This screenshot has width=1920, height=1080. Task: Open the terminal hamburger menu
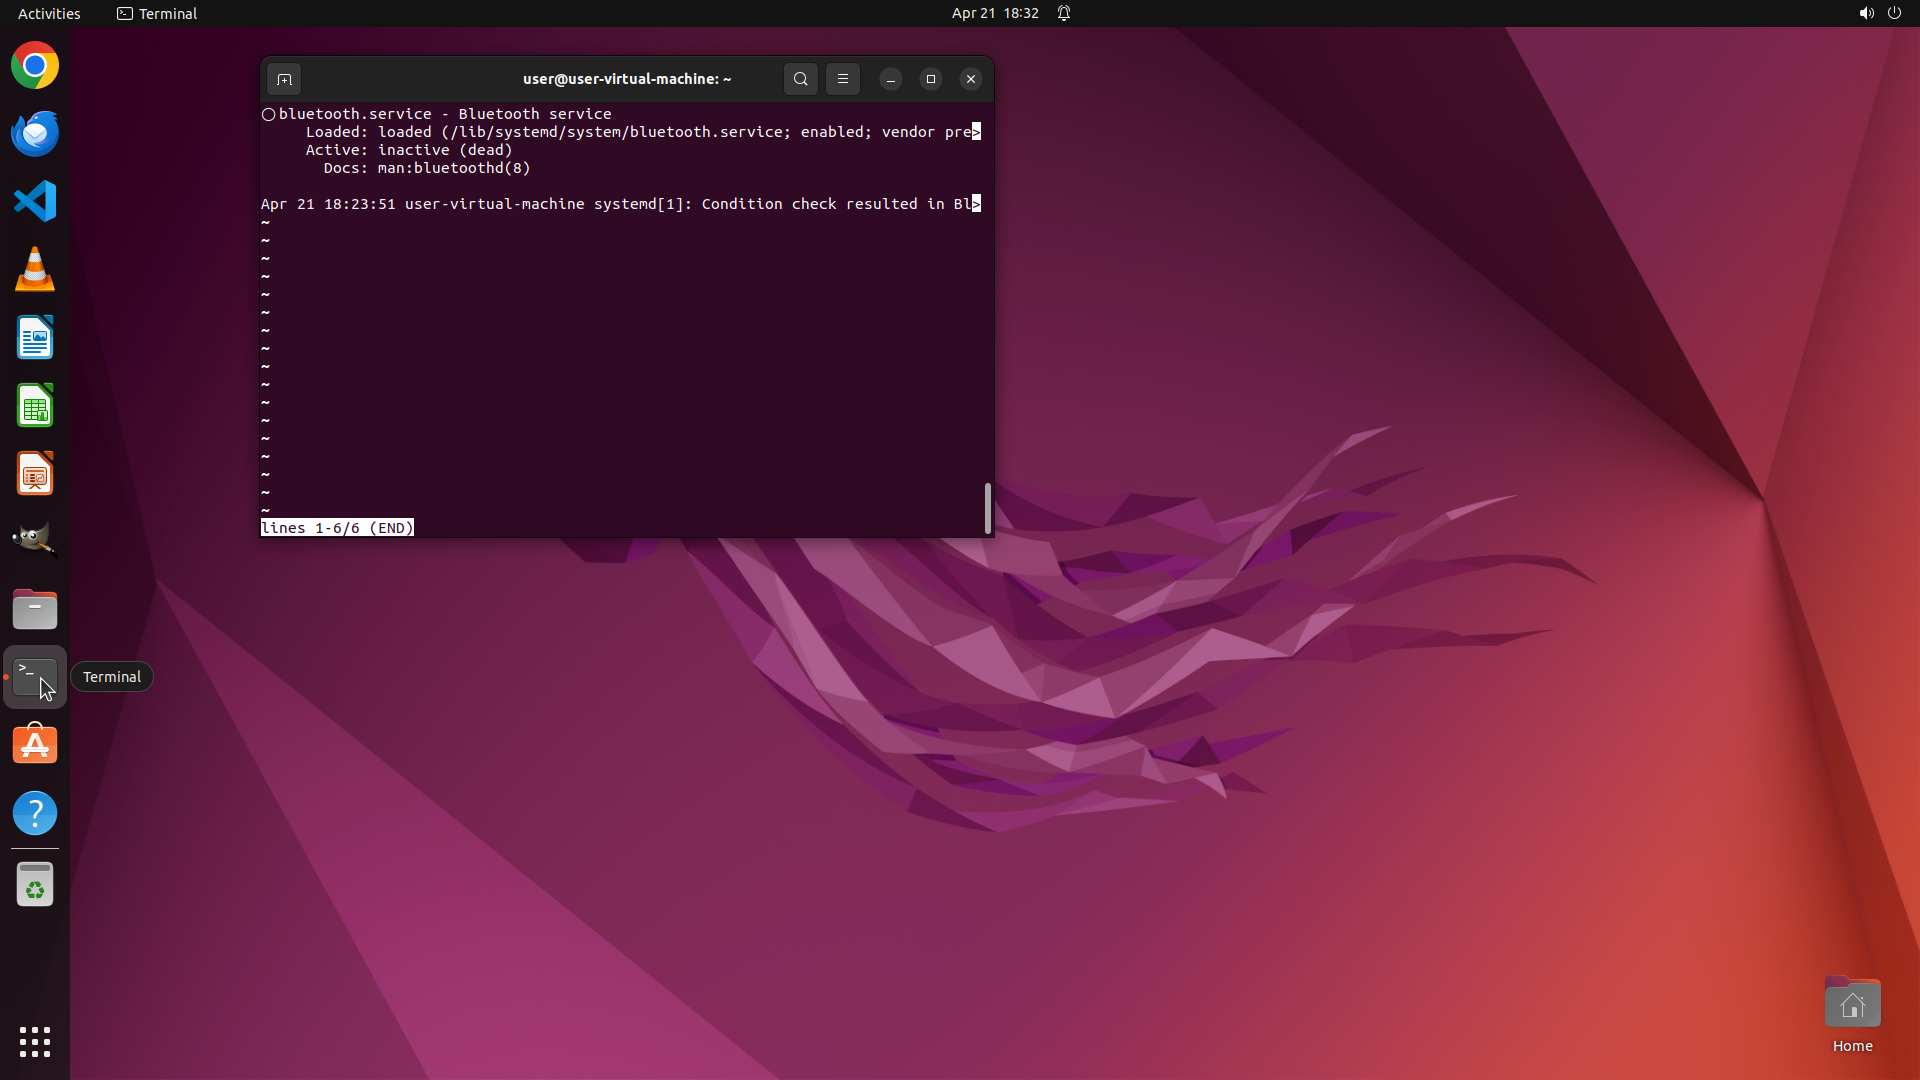[843, 79]
